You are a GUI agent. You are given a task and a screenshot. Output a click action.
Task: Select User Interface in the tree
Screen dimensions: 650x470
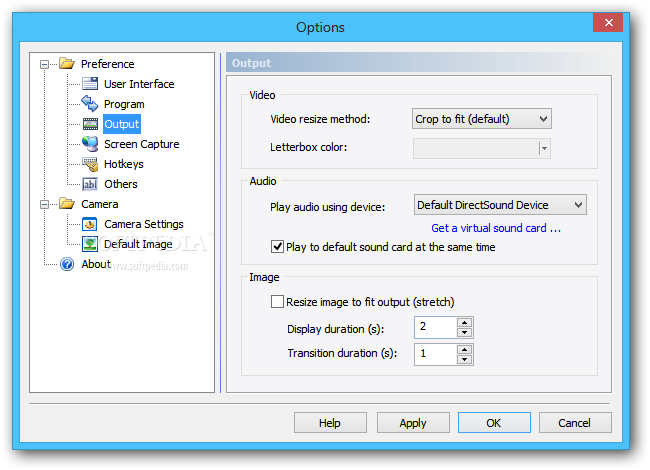pyautogui.click(x=139, y=84)
